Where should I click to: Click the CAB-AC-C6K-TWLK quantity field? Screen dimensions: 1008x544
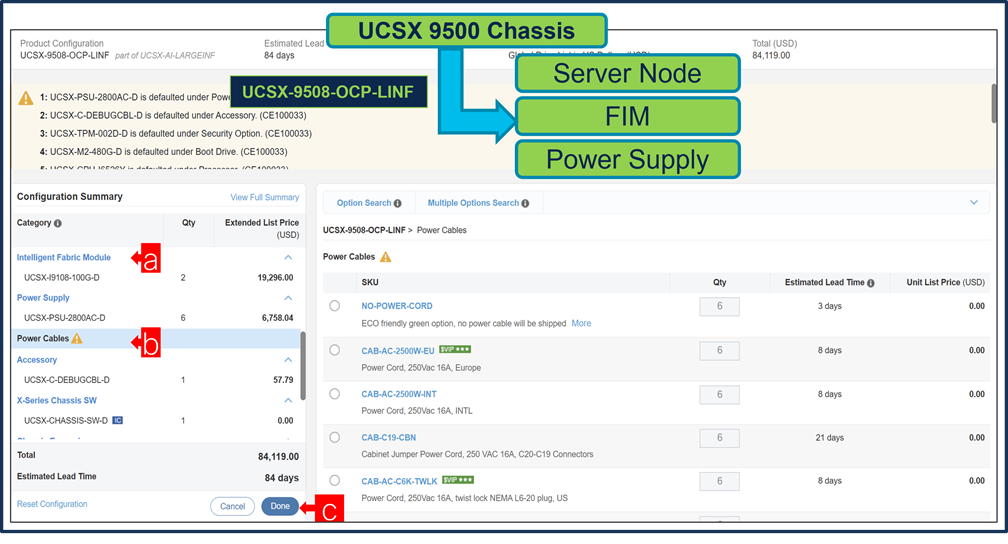click(x=719, y=481)
